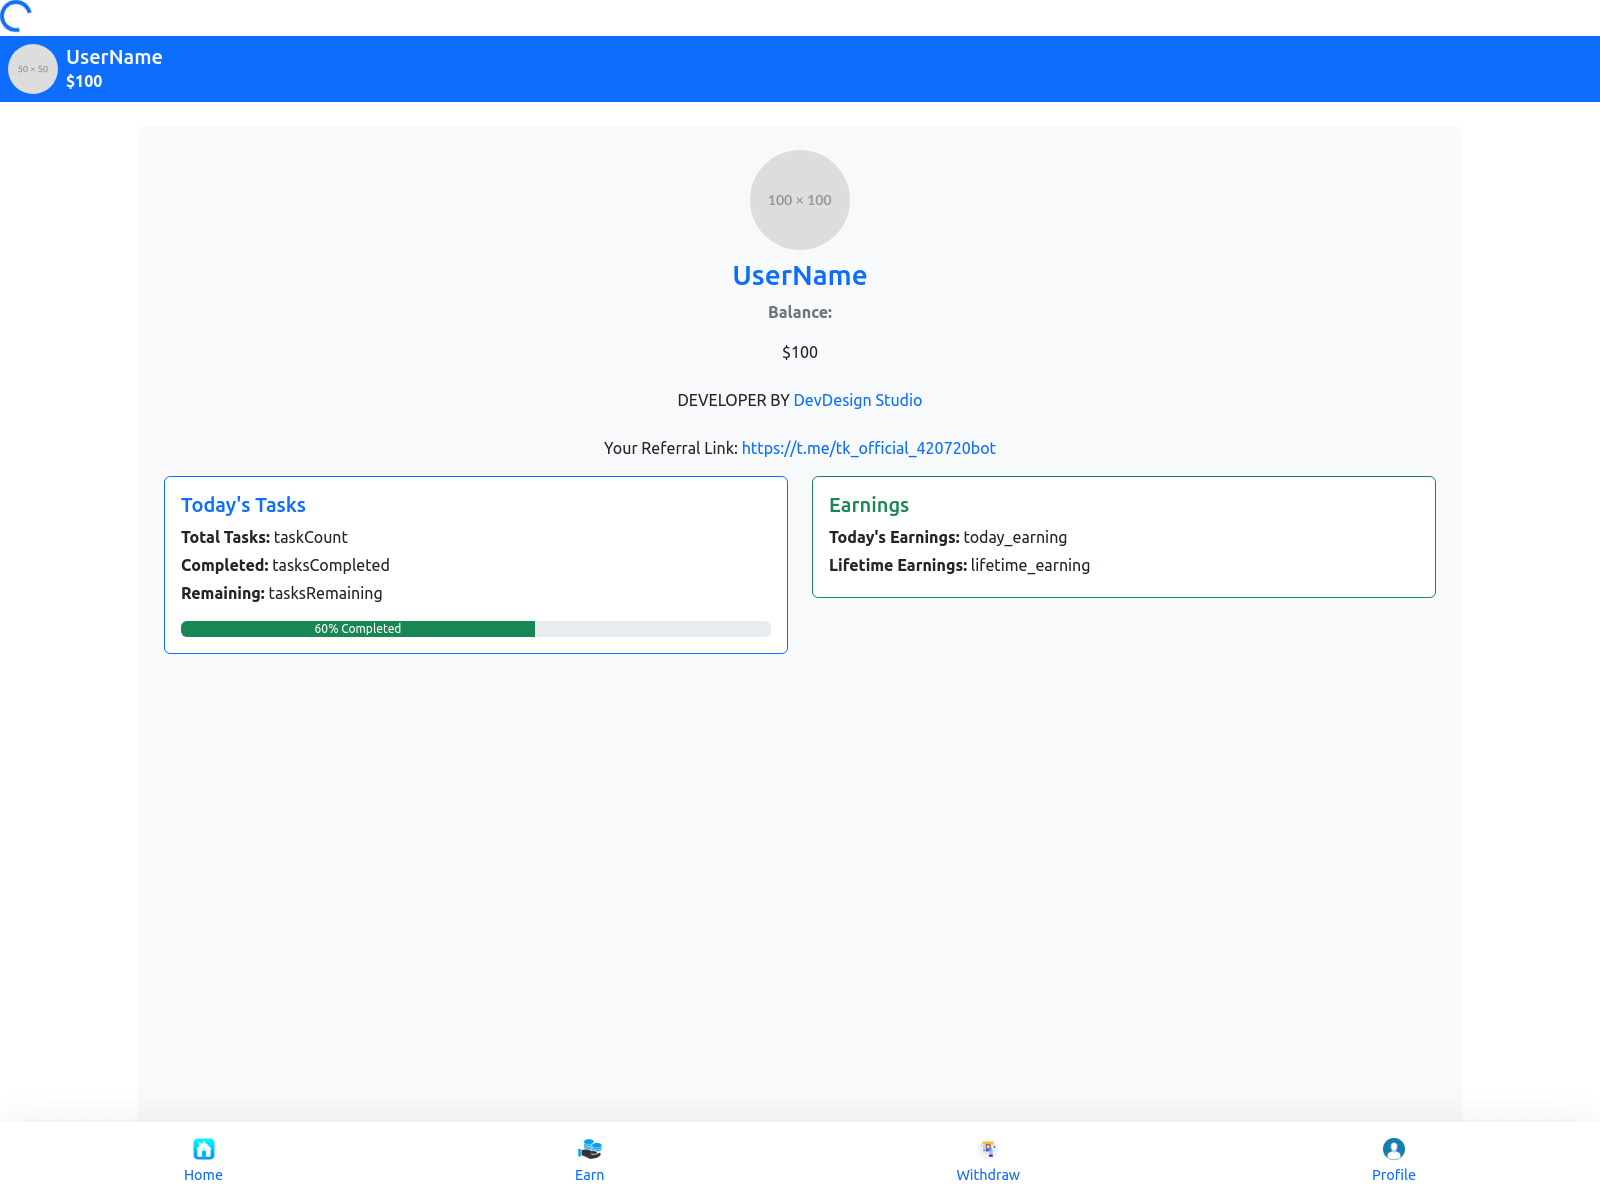
Task: Click the $100 value under Balance
Action: coord(800,352)
